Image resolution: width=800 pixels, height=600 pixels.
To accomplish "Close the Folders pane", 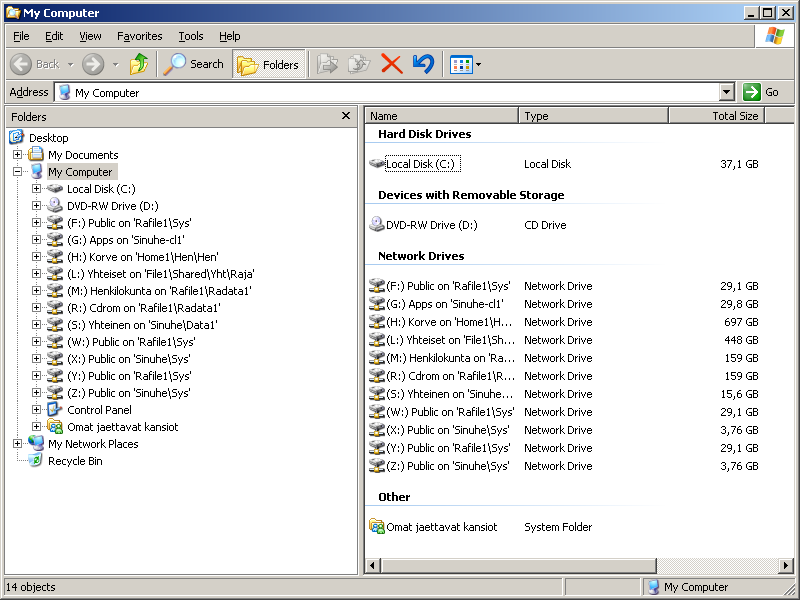I will point(346,116).
